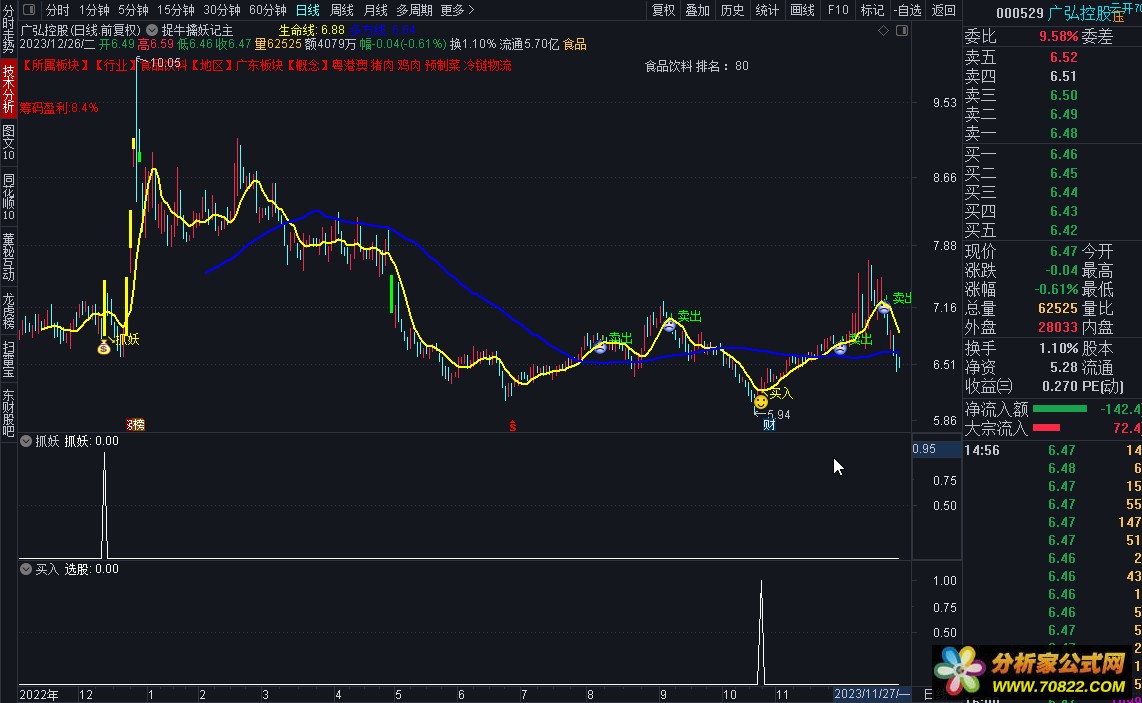Open F10 company info
This screenshot has height=703, width=1142.
pyautogui.click(x=838, y=9)
